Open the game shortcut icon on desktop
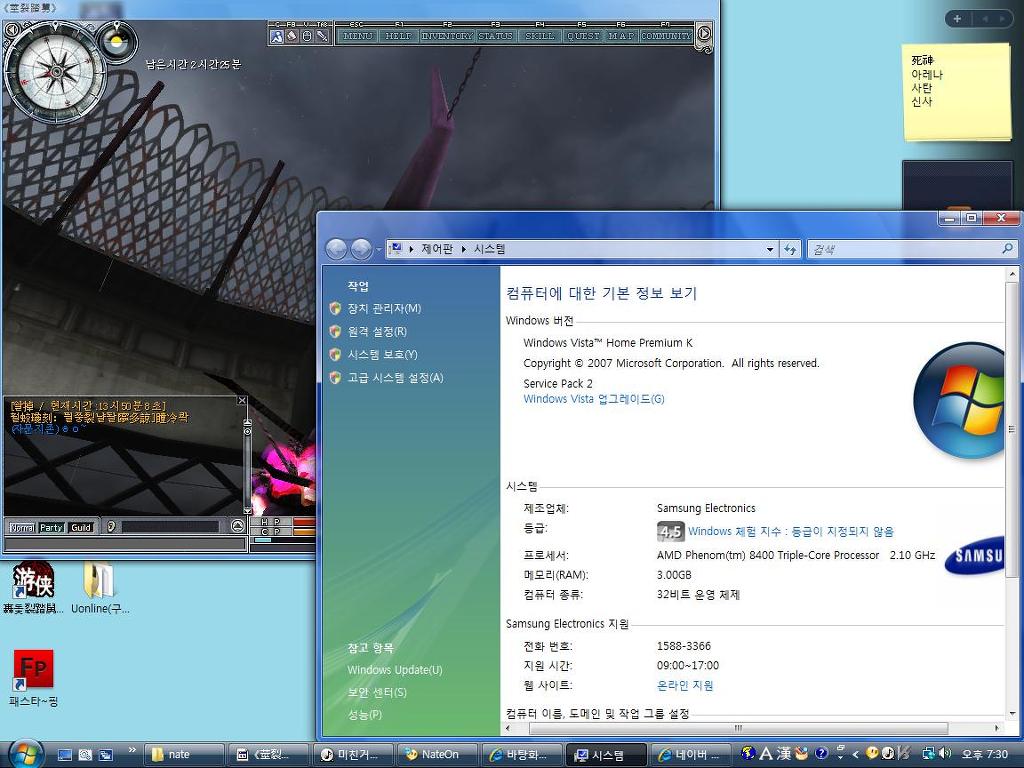 [x=33, y=579]
